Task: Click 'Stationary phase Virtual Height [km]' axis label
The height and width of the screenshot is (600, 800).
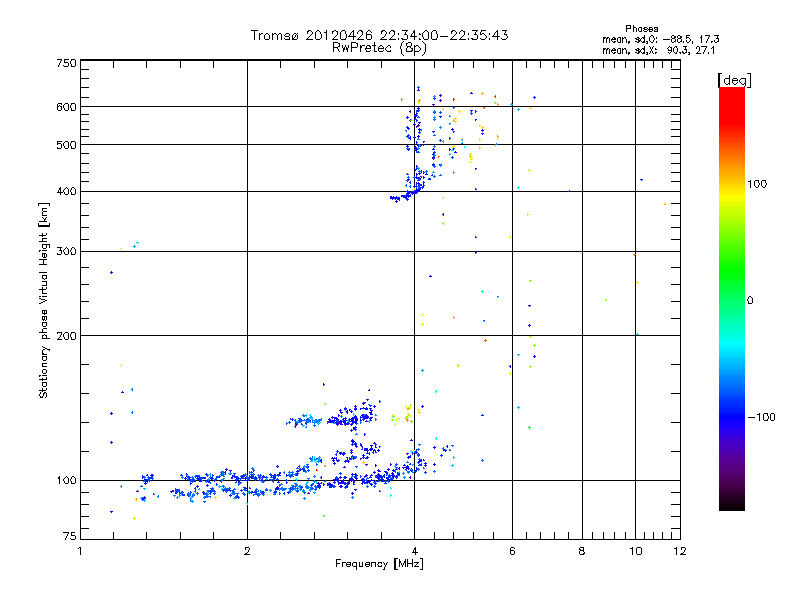Action: (43, 300)
